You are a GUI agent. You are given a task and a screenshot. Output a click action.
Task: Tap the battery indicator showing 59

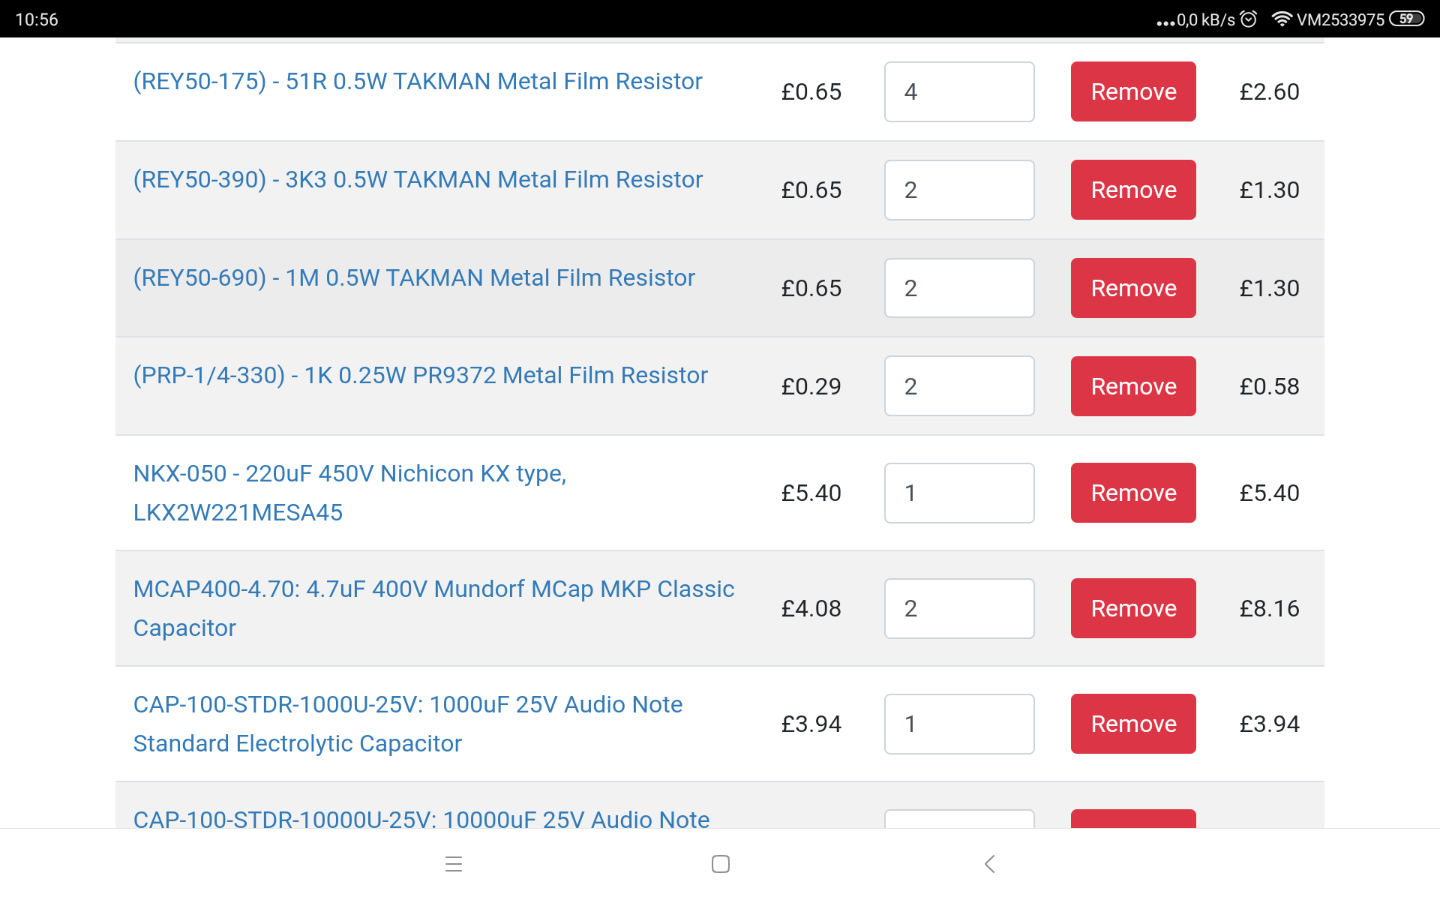pos(1407,19)
